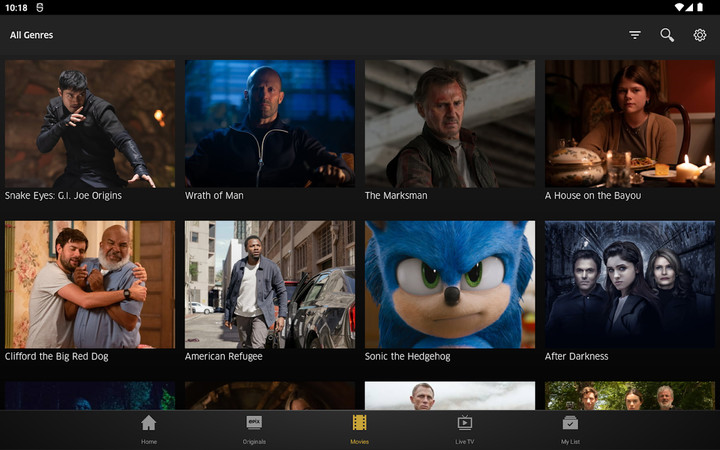This screenshot has width=720, height=450.
Task: Tap the My List icon
Action: [x=570, y=422]
